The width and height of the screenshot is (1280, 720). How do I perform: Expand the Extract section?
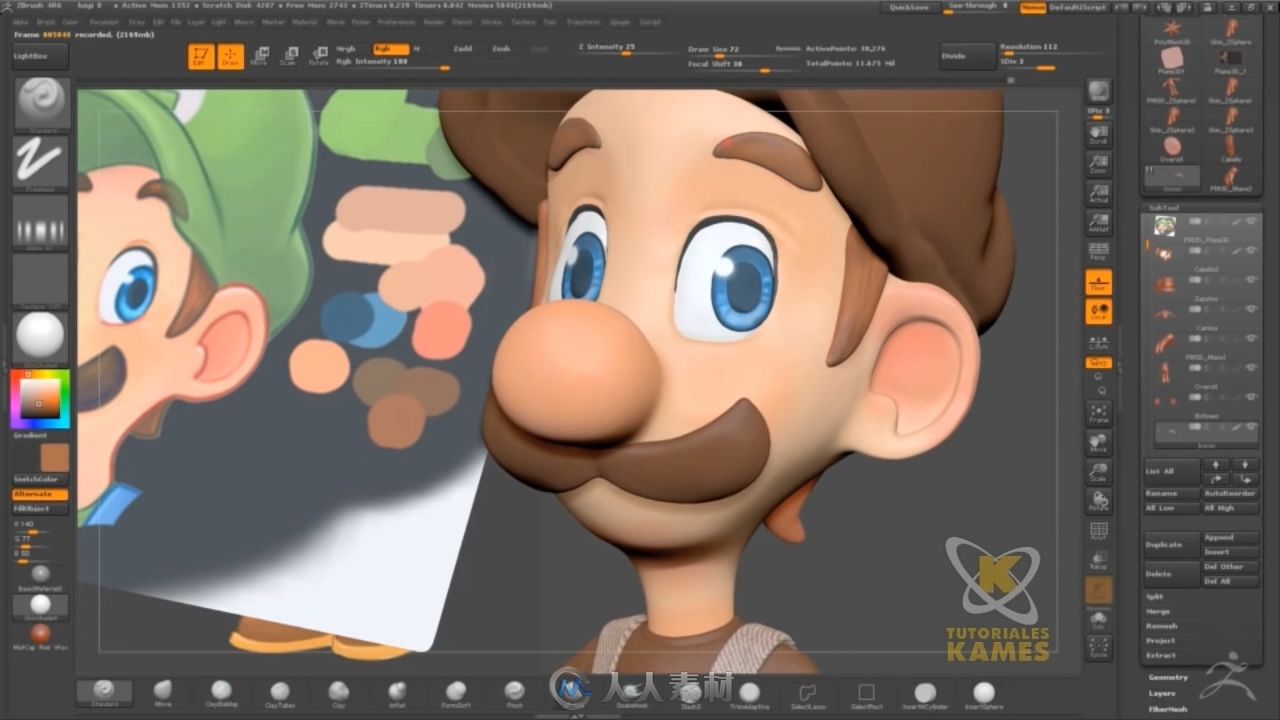(x=1161, y=656)
